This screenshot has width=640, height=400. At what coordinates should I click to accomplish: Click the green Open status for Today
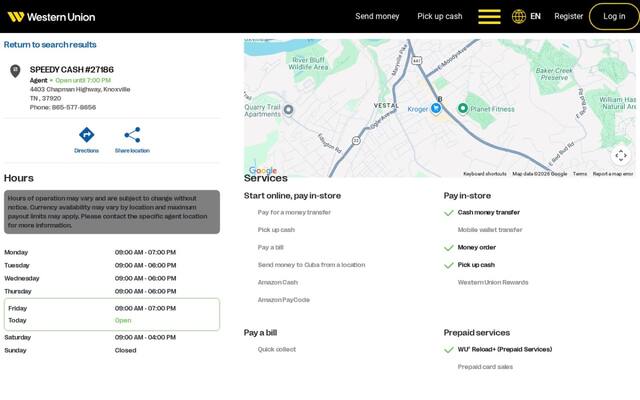pos(123,320)
